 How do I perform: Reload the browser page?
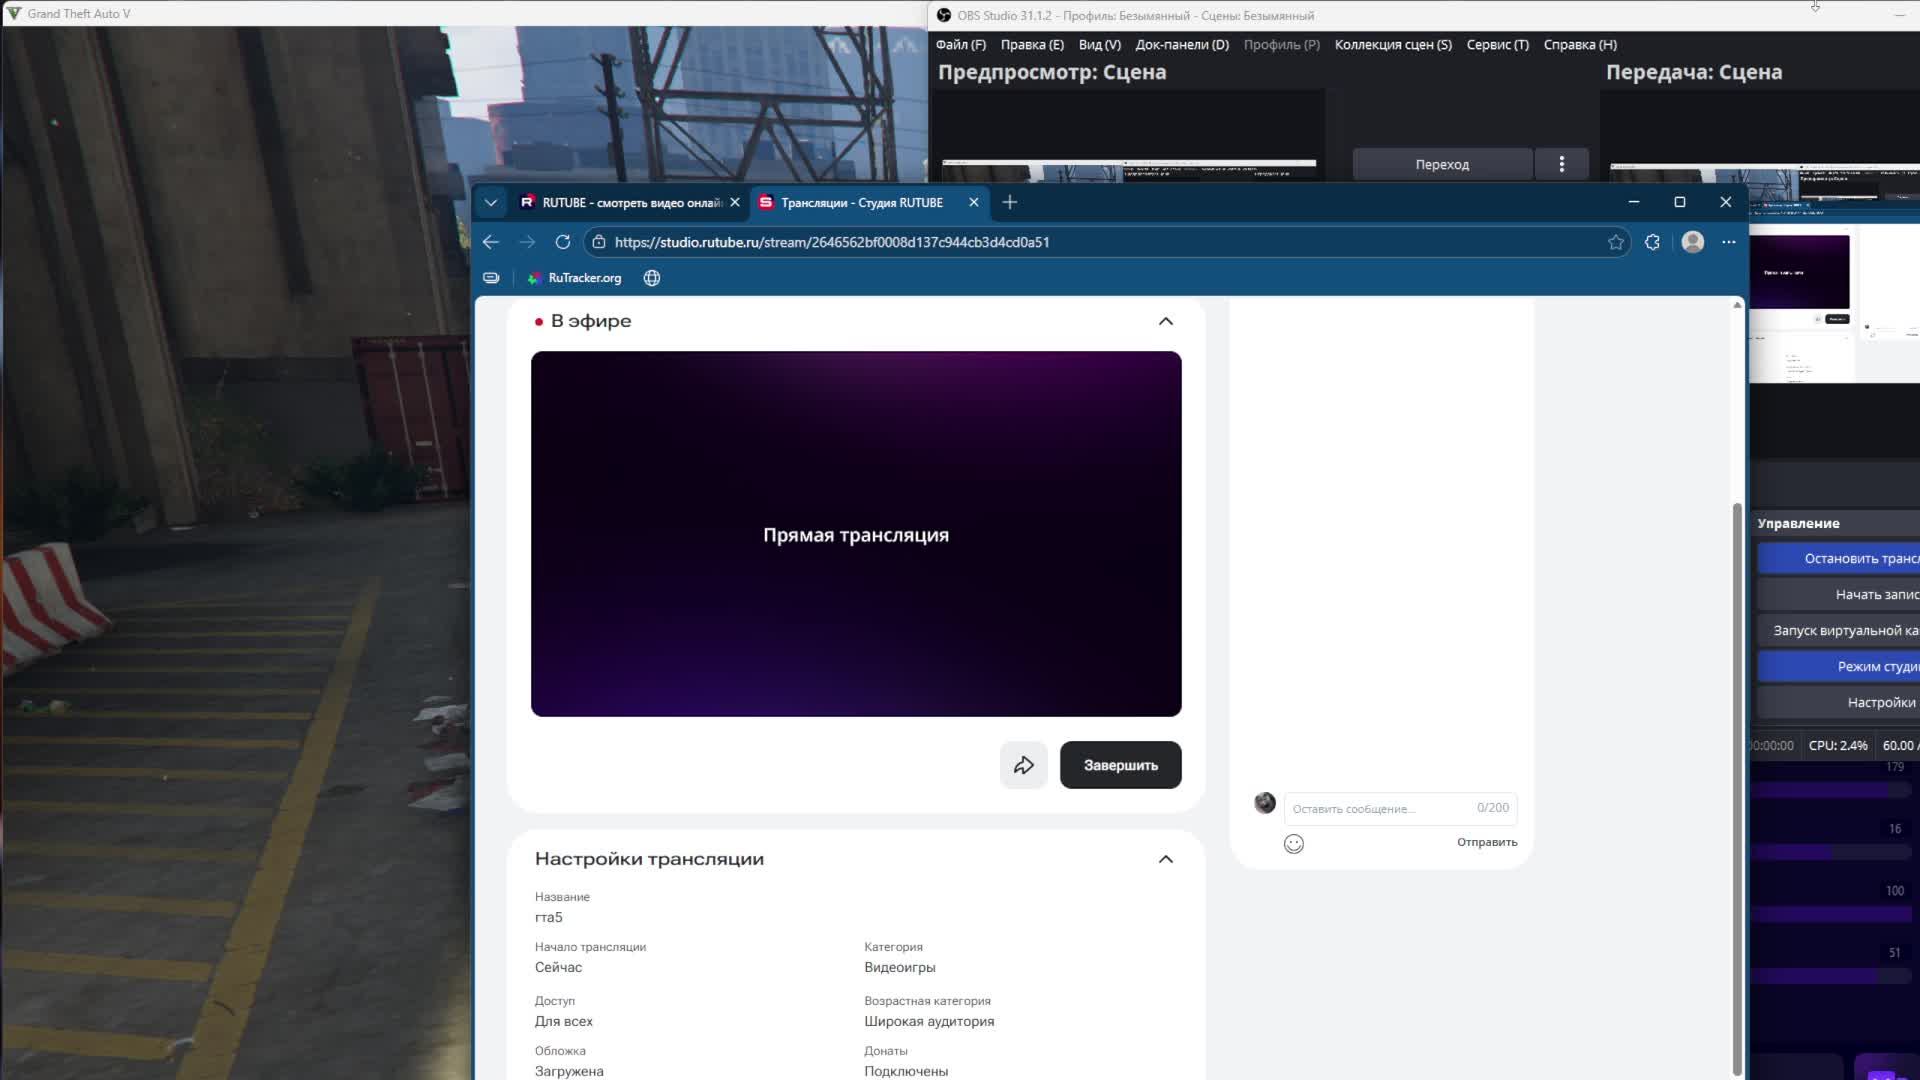pyautogui.click(x=563, y=242)
